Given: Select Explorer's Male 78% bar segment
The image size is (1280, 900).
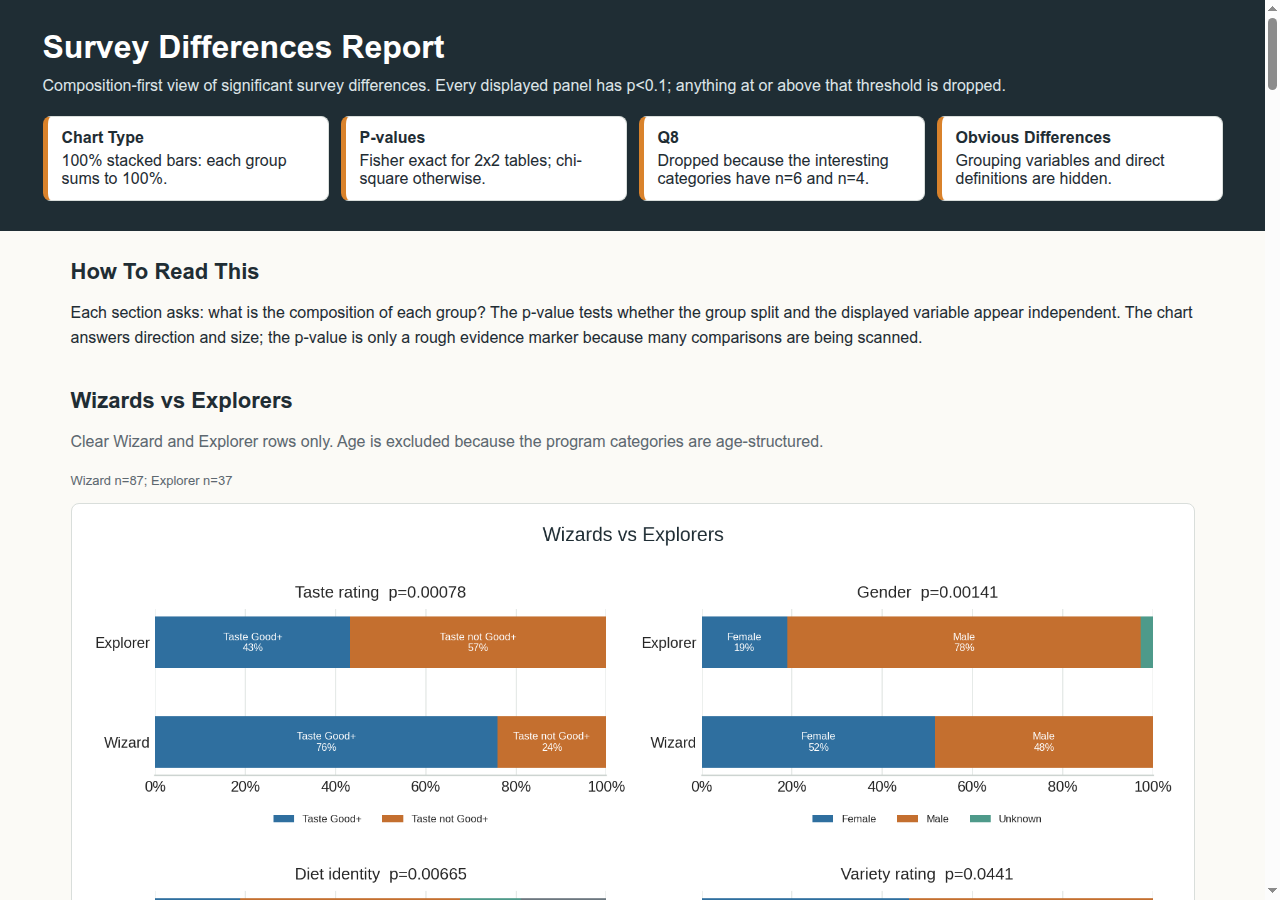Looking at the screenshot, I should coord(964,642).
